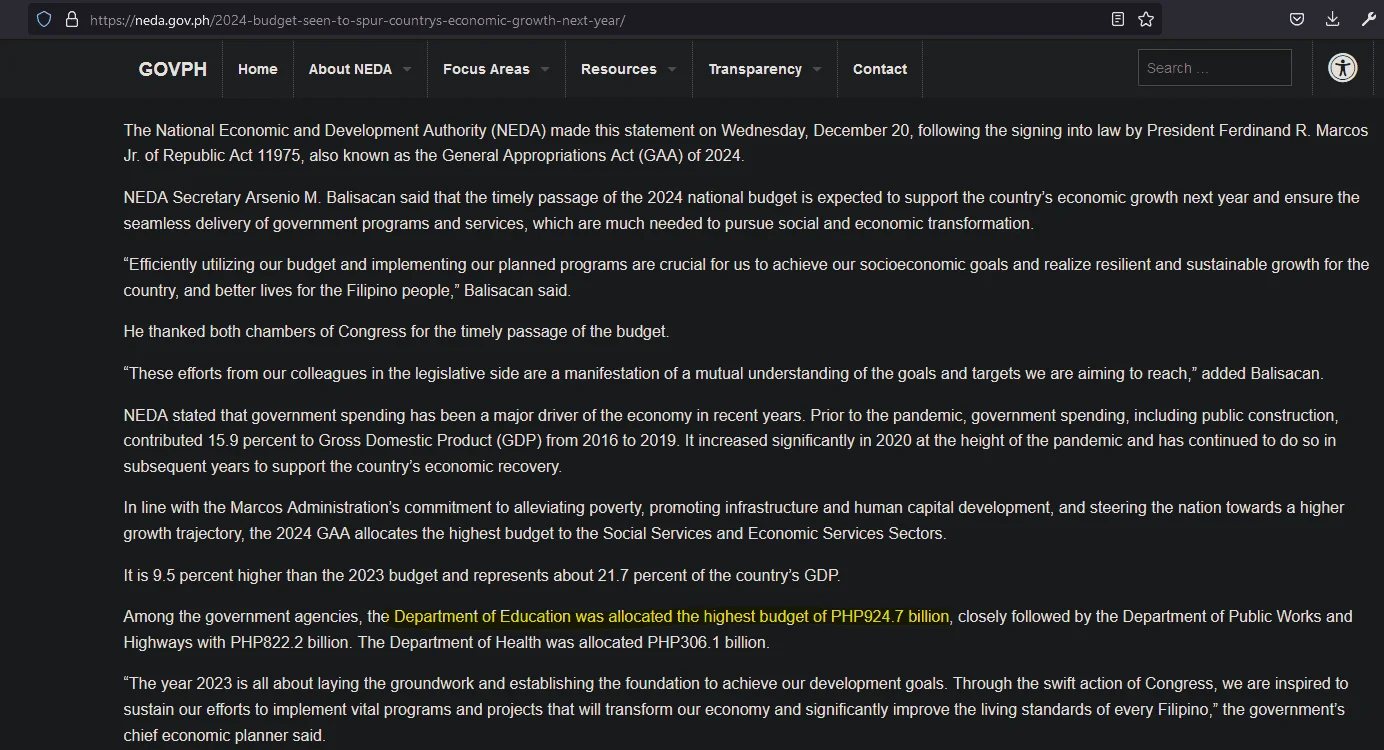Image resolution: width=1384 pixels, height=750 pixels.
Task: Toggle reader view icon in address bar
Action: click(x=1118, y=19)
